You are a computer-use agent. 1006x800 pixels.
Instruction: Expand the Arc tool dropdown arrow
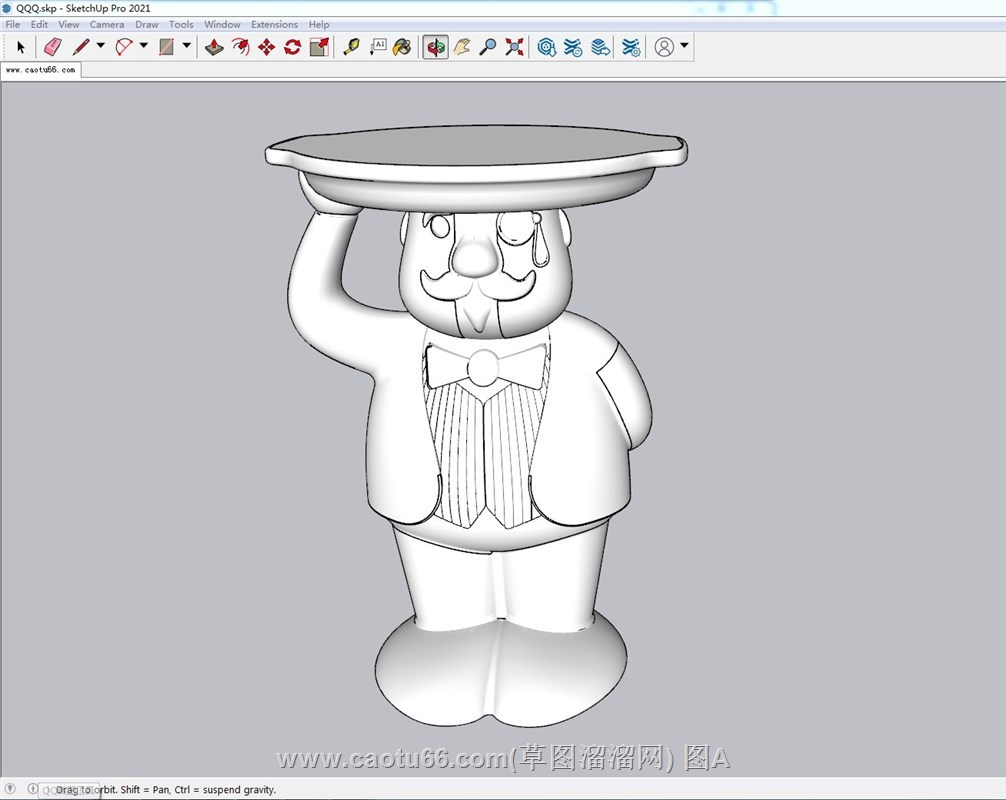pyautogui.click(x=144, y=46)
